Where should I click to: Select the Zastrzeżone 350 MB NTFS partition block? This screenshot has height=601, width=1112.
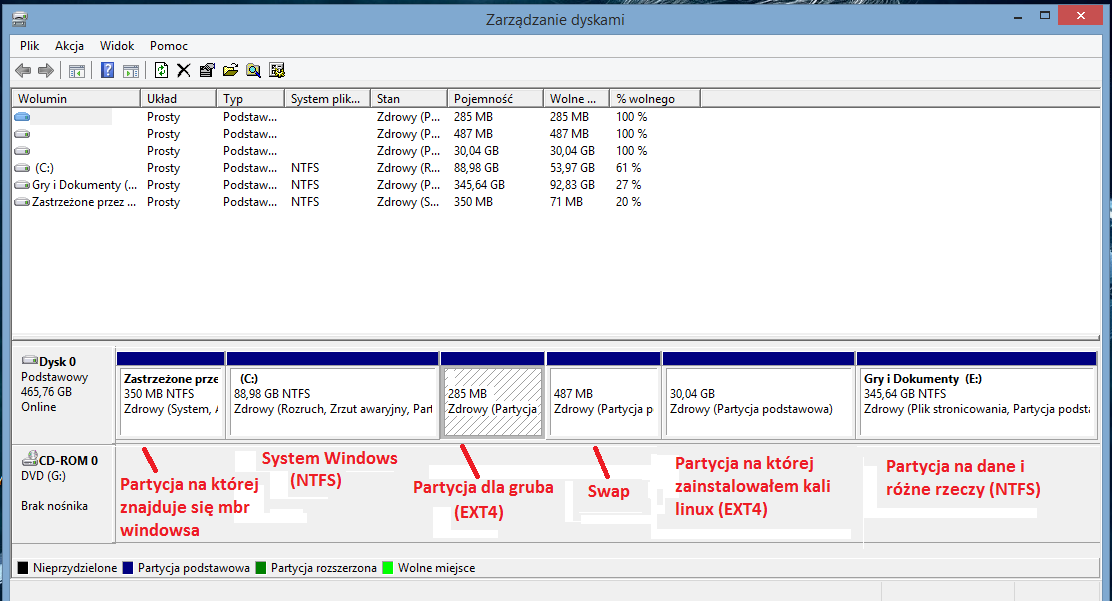coord(171,395)
